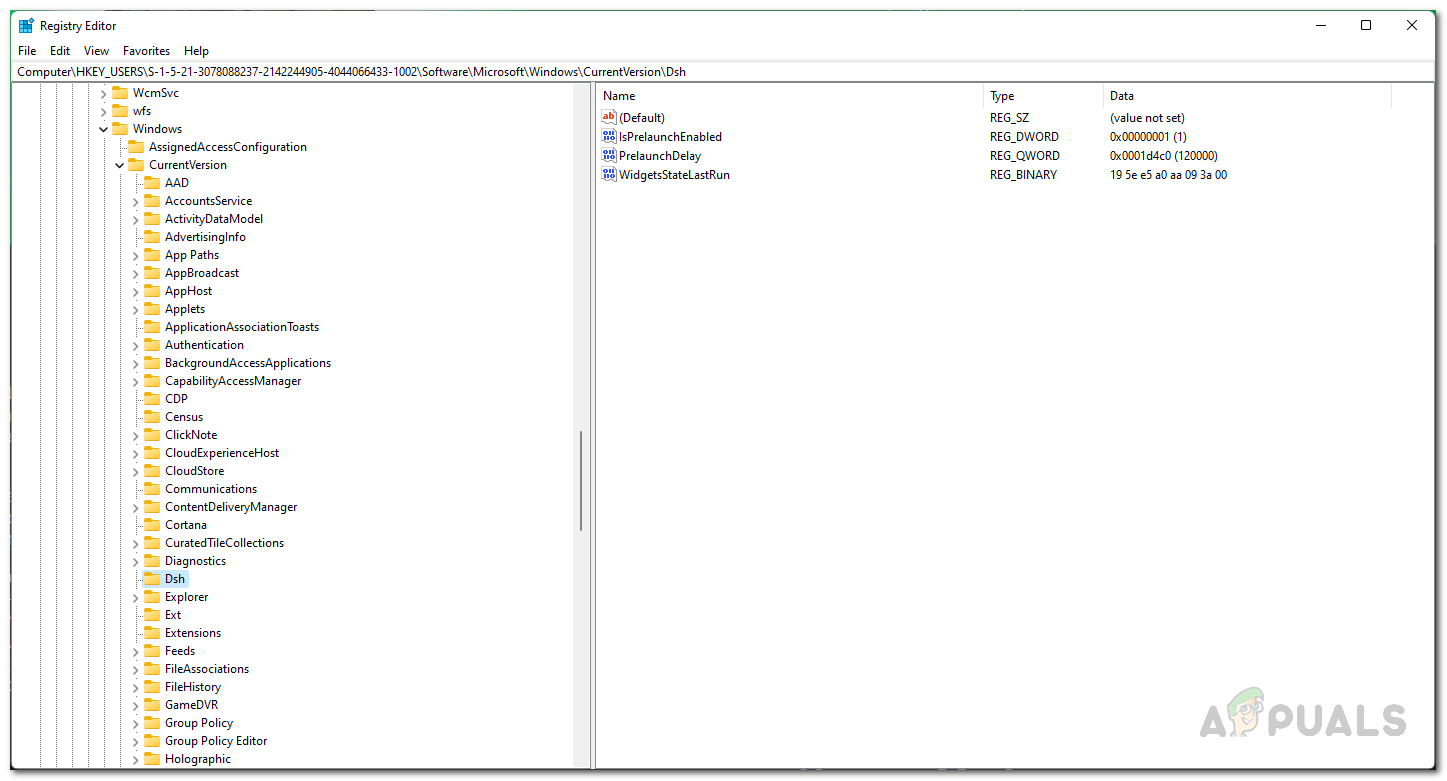Viewport: 1447px width, 781px height.
Task: Select the BackgroundAccessApplications key
Action: (x=248, y=363)
